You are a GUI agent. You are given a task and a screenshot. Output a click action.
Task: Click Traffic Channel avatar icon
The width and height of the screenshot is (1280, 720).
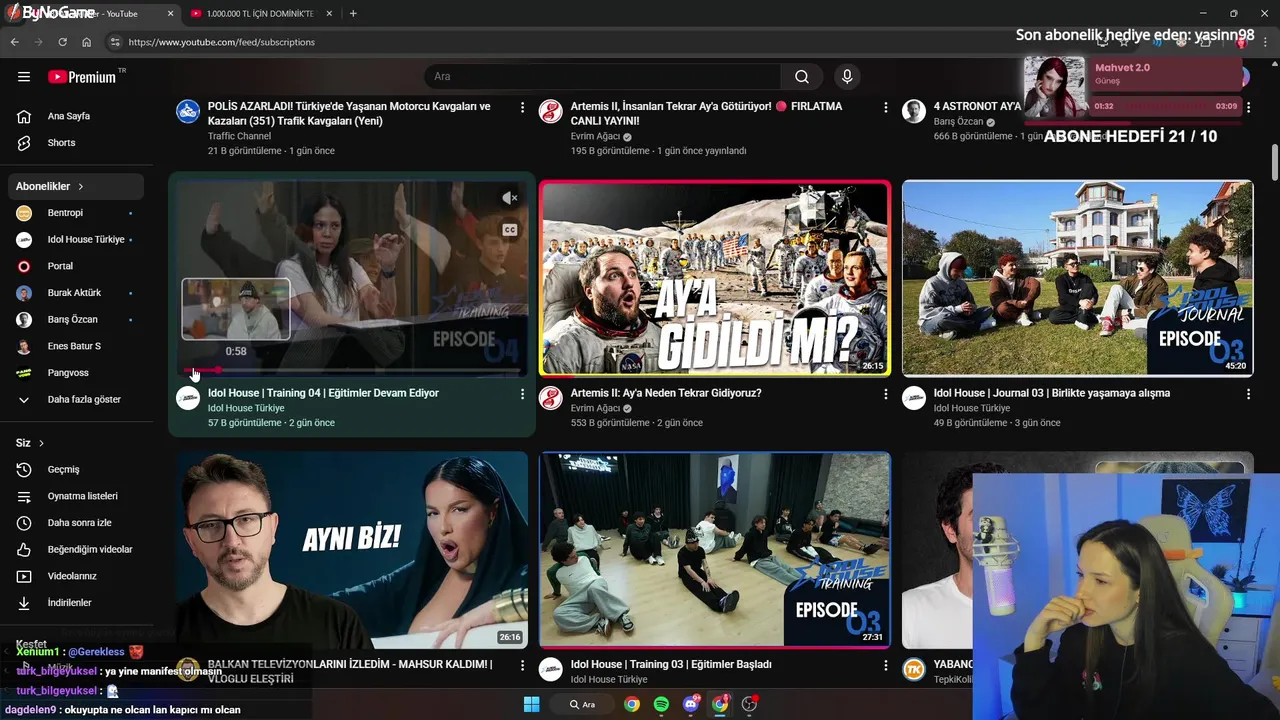pos(188,111)
